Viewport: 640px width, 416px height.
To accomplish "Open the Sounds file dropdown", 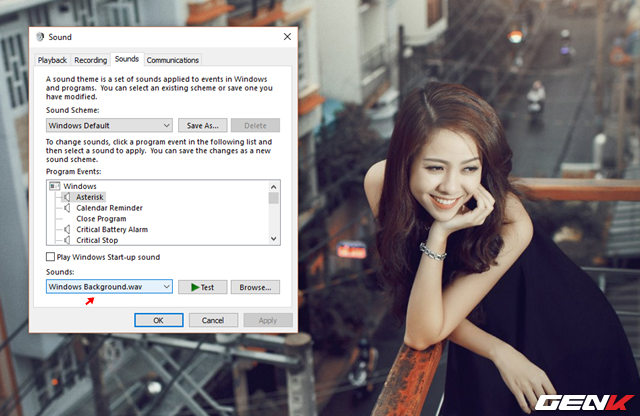I will (x=109, y=287).
